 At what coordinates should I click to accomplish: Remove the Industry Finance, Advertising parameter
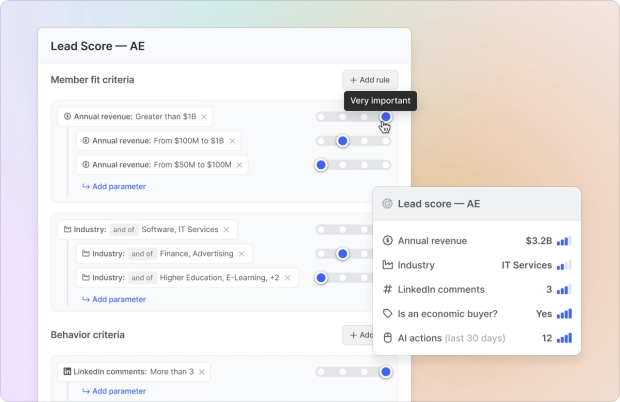[242, 254]
